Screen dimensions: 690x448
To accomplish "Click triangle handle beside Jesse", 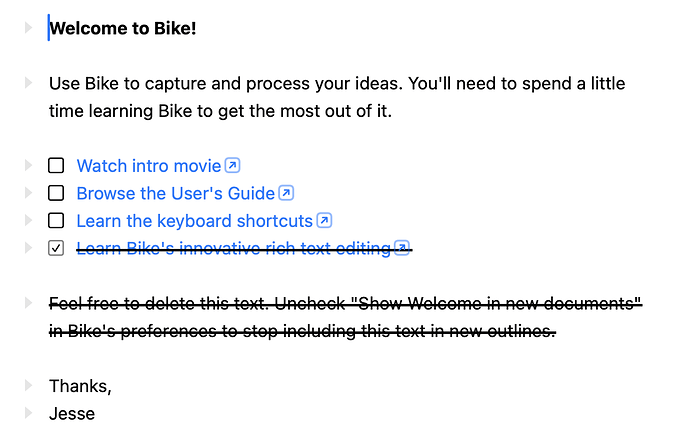I will pyautogui.click(x=29, y=413).
